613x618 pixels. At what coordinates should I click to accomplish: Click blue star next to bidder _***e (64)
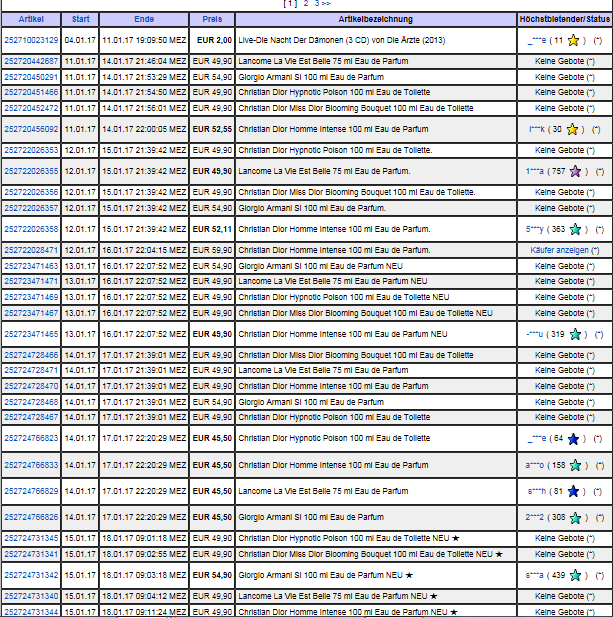573,439
